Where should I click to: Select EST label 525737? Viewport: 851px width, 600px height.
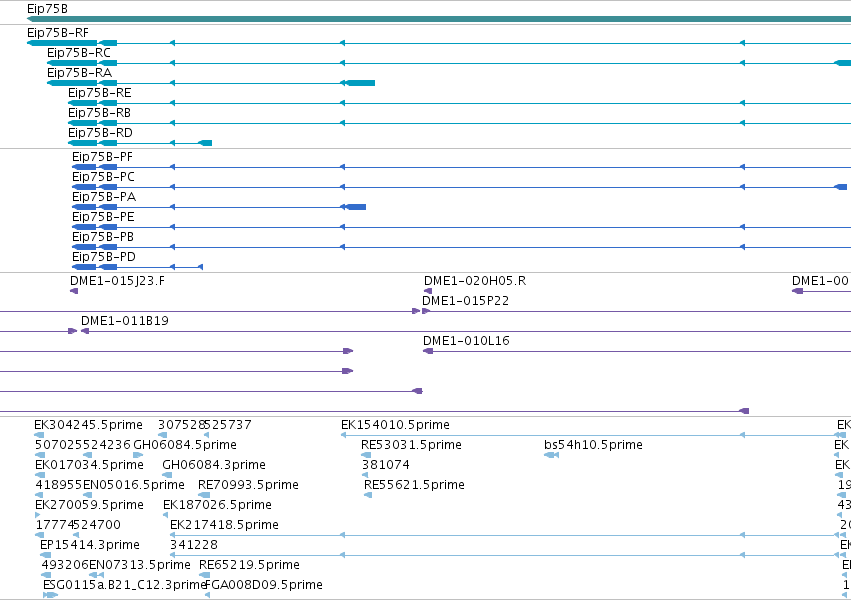(228, 425)
